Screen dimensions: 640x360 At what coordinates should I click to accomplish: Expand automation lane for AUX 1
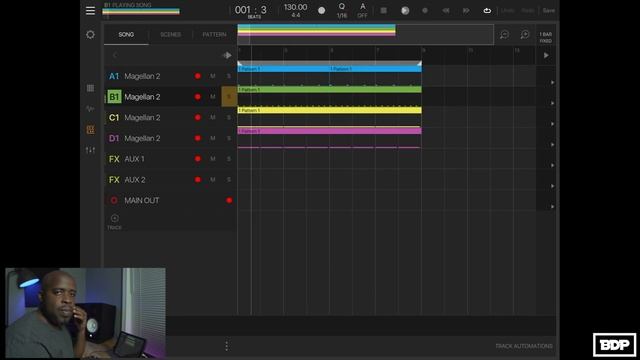coord(552,165)
